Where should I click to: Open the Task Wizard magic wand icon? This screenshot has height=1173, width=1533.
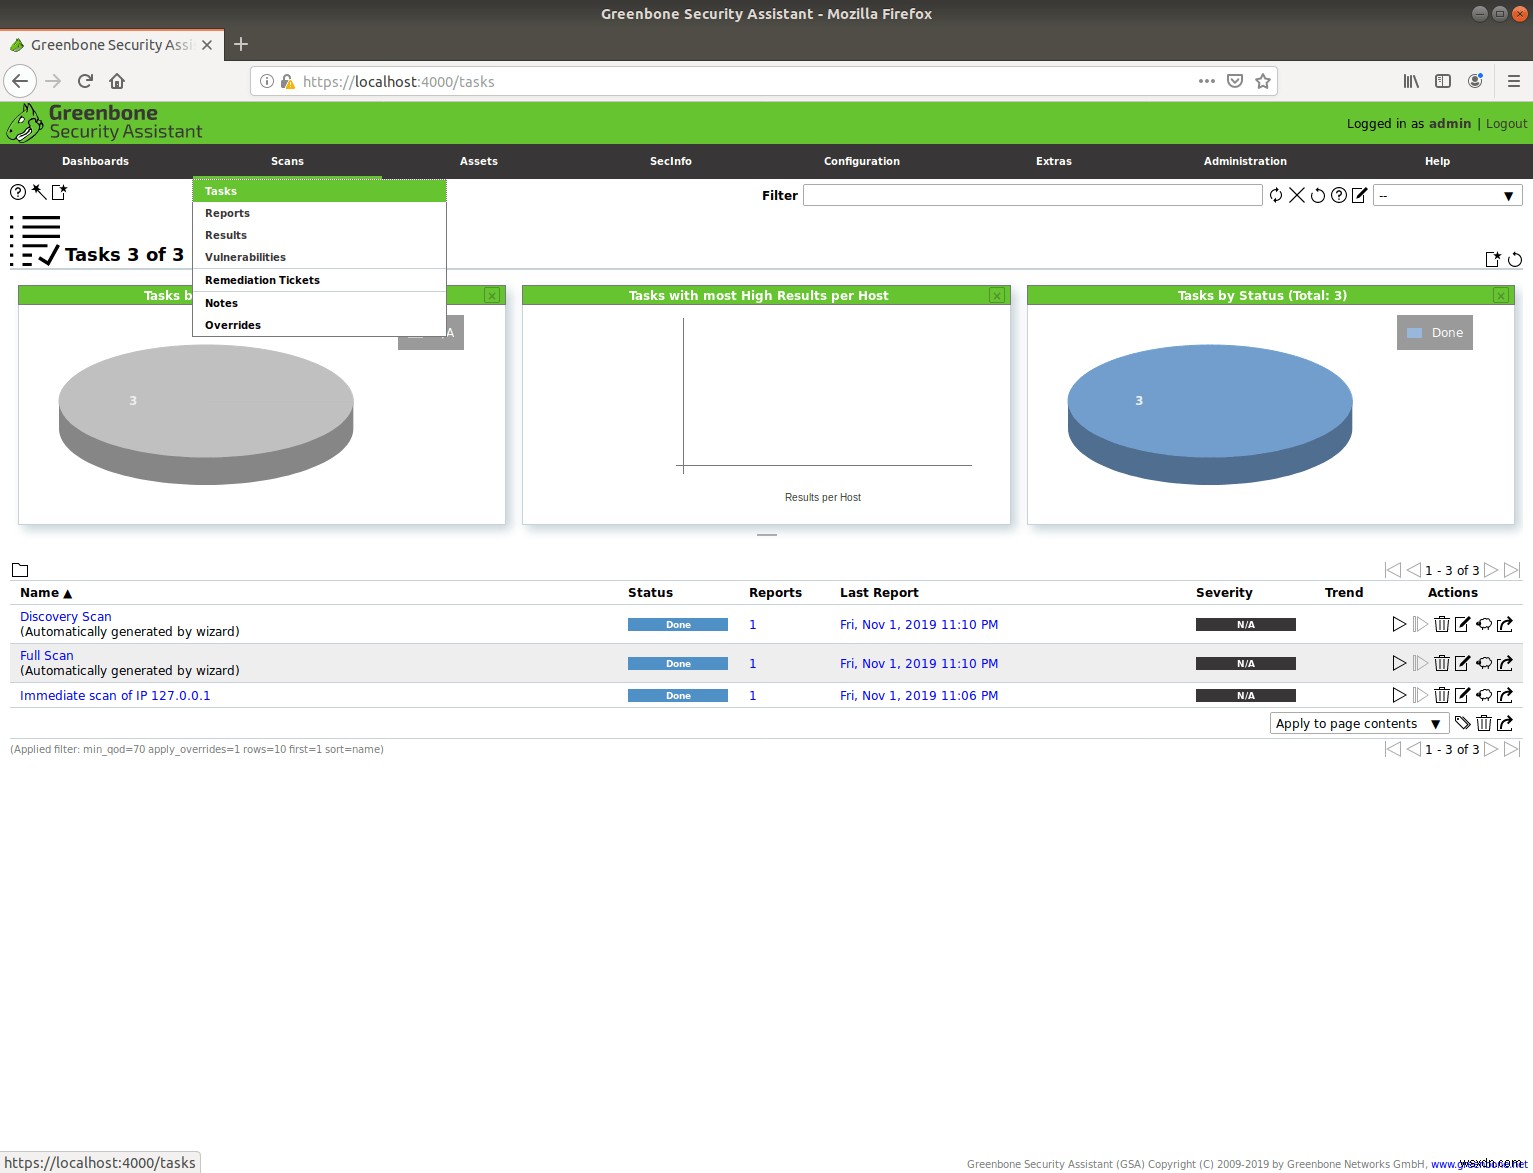[x=38, y=192]
